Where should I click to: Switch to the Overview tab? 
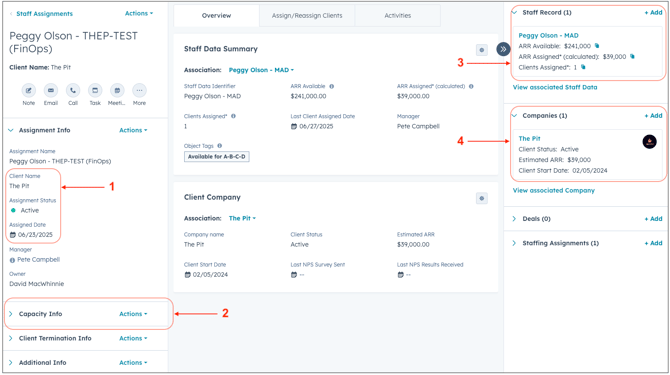point(216,15)
